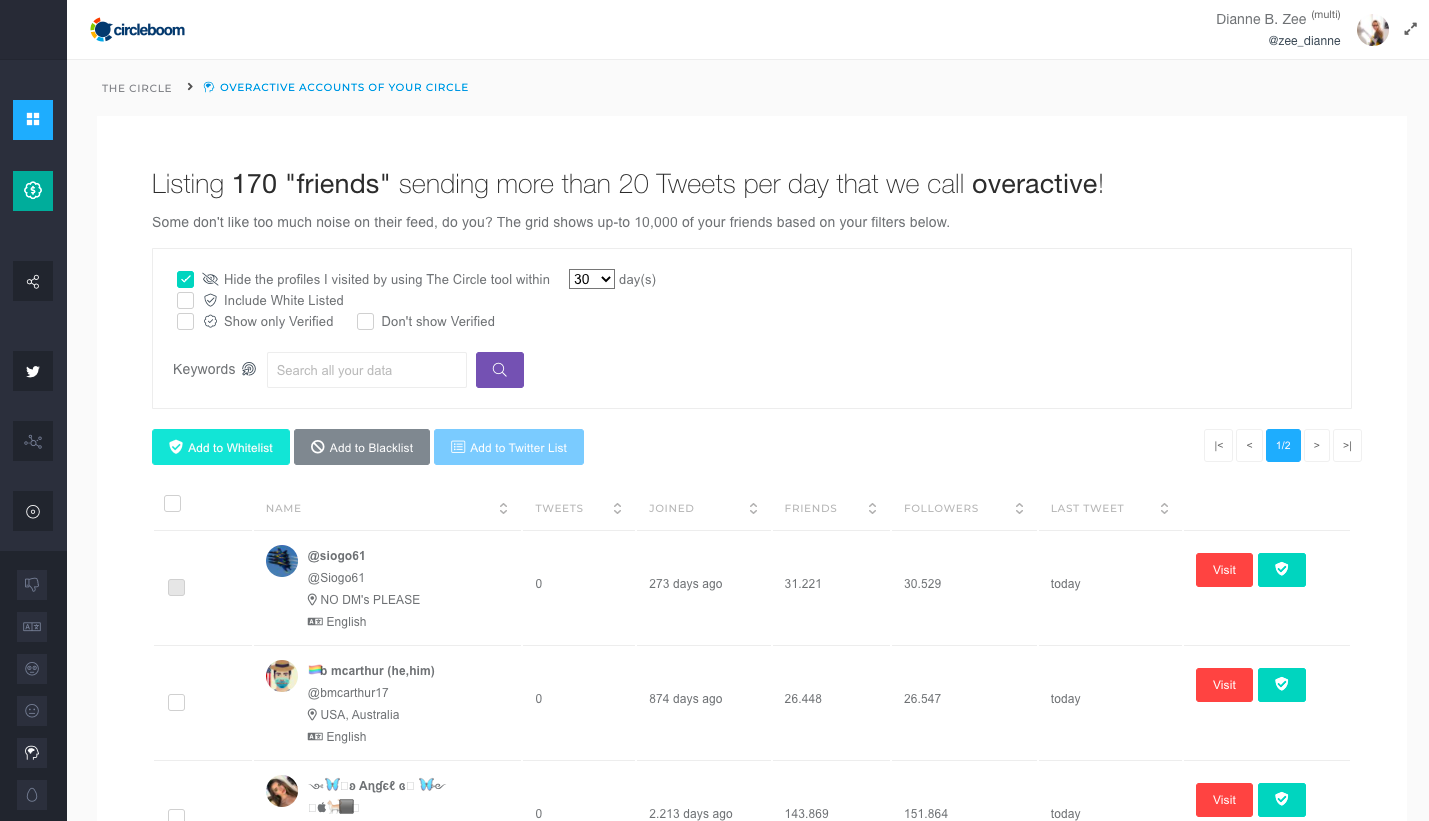The image size is (1429, 821).
Task: Check the Show only Verified option
Action: (185, 321)
